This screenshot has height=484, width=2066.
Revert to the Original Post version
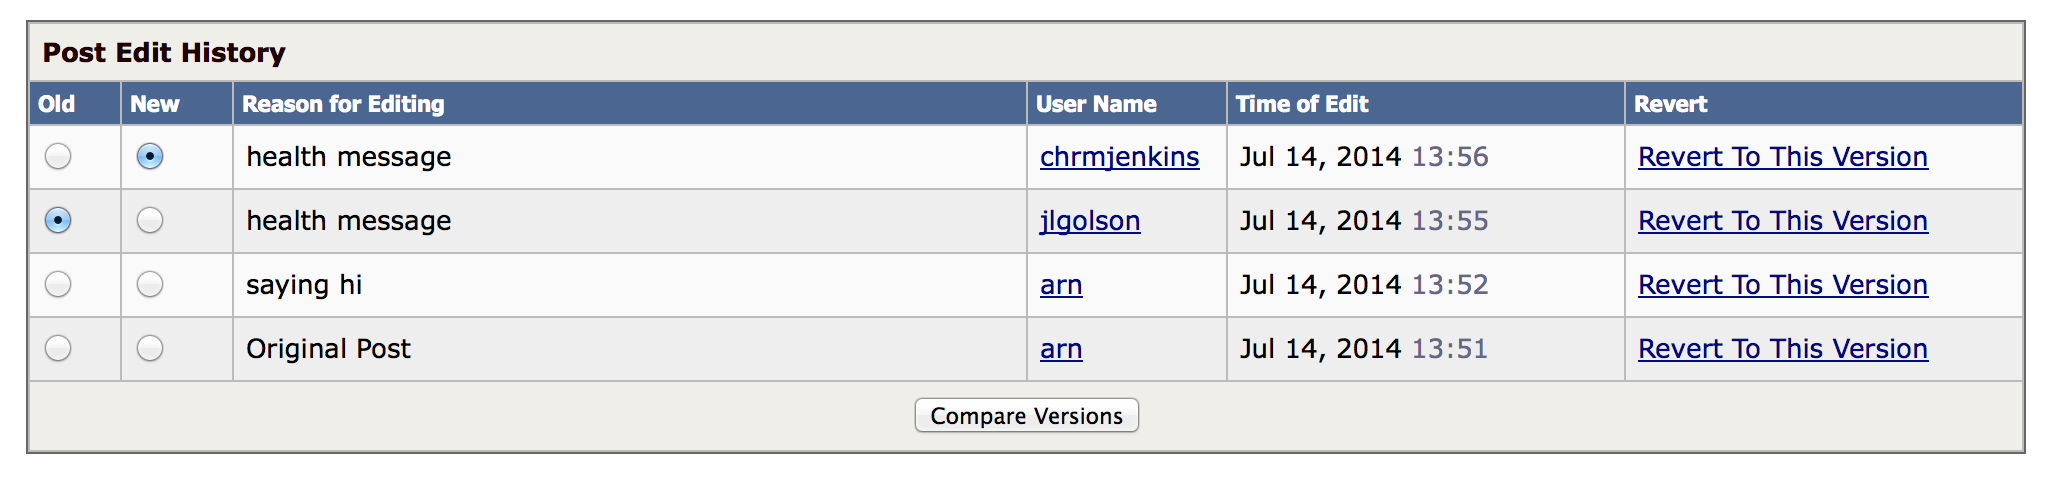(1783, 349)
